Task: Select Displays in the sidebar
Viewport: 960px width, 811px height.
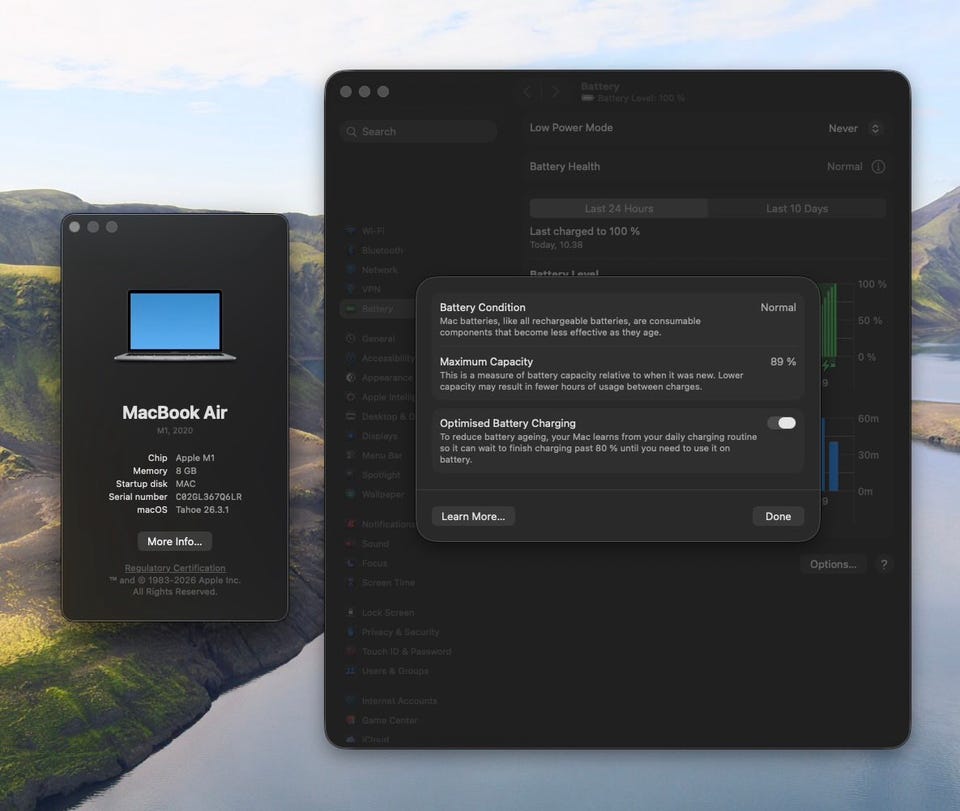Action: 372,436
